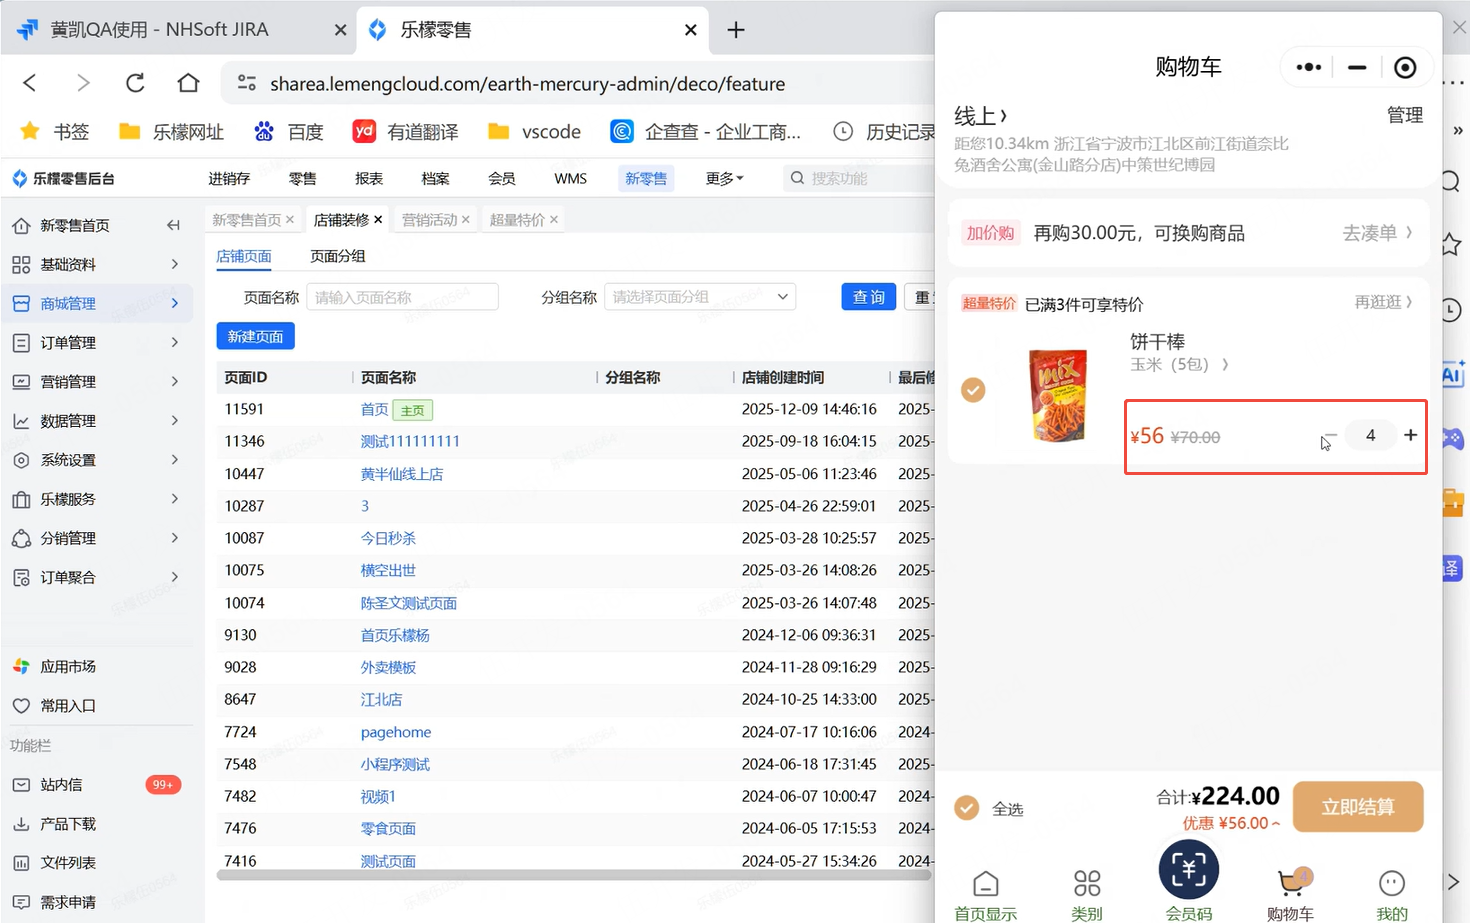This screenshot has height=923, width=1470.
Task: Open the 有道翻译 bookmark
Action: coord(406,131)
